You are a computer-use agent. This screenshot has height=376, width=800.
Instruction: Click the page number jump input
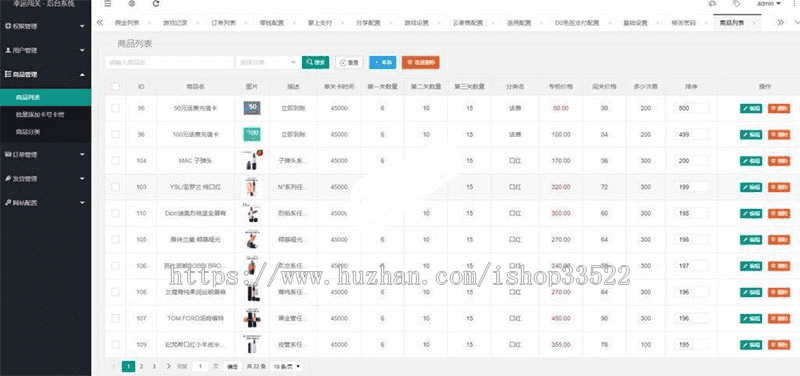click(x=201, y=366)
